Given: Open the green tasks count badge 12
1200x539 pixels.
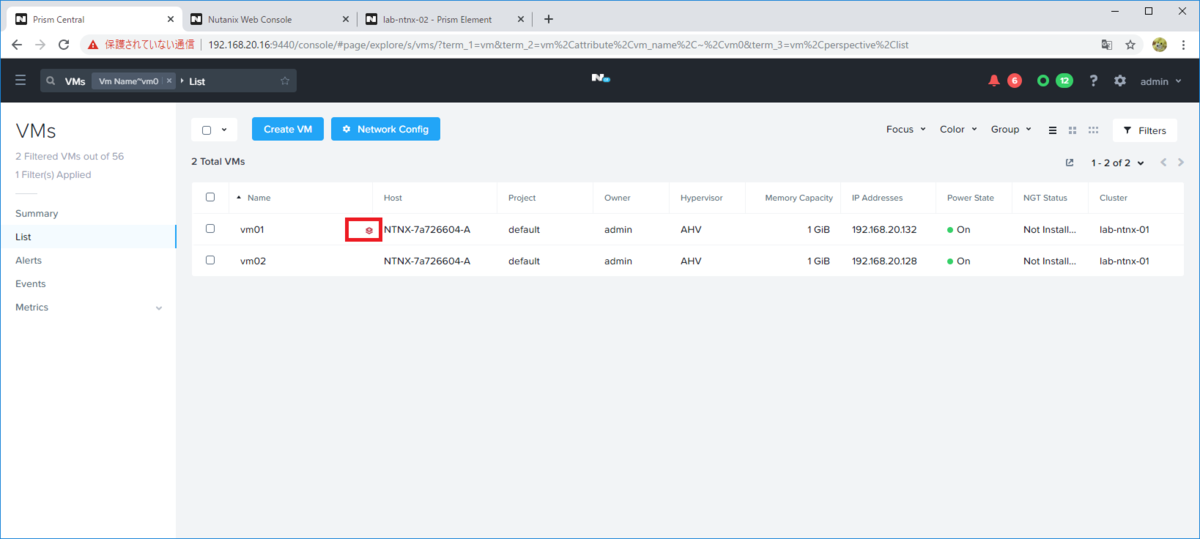Looking at the screenshot, I should coord(1064,81).
